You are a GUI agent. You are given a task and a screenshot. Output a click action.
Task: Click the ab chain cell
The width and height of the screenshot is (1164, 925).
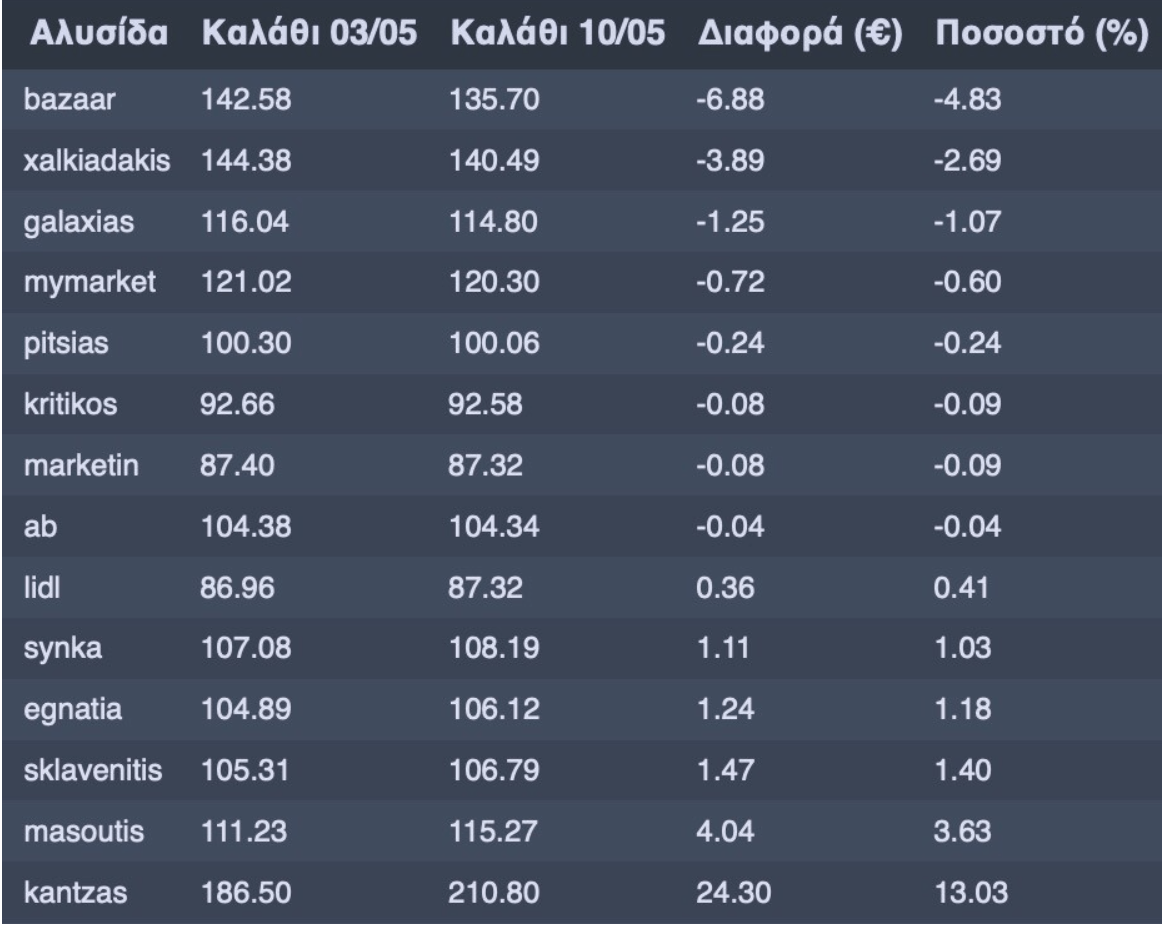(x=40, y=526)
